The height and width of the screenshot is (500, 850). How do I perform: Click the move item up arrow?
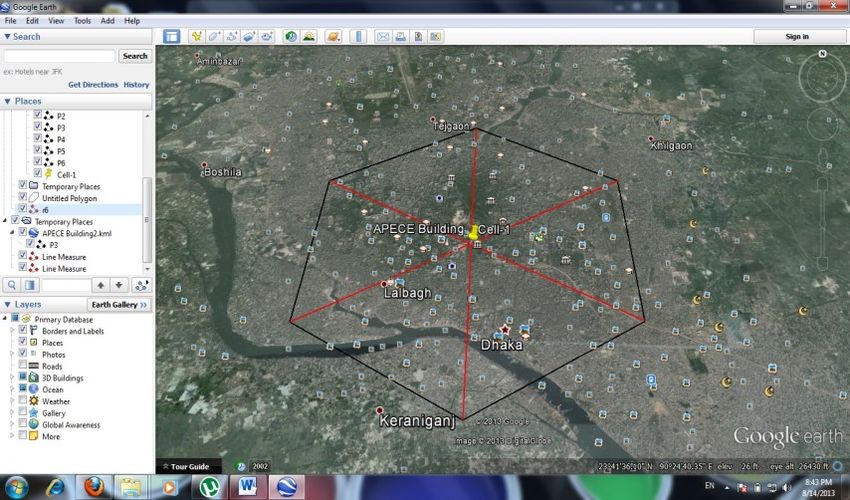pos(101,285)
